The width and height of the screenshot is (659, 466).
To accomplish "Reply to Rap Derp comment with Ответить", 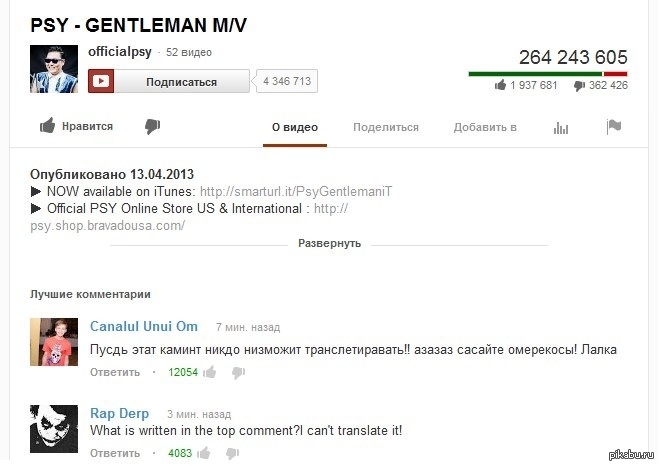I will pos(115,453).
